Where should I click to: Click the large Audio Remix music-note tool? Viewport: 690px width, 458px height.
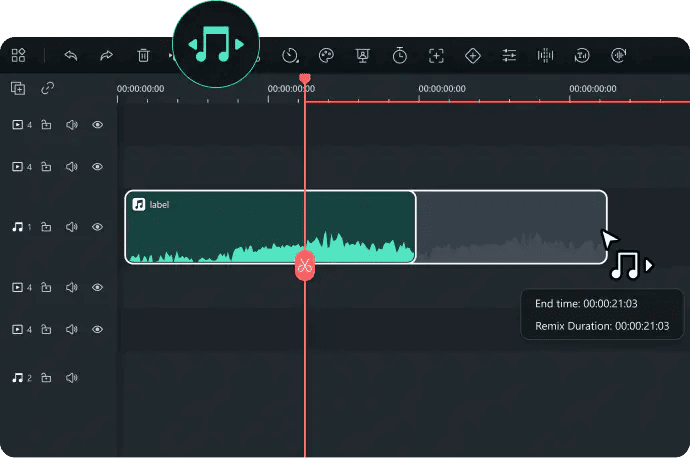(215, 46)
